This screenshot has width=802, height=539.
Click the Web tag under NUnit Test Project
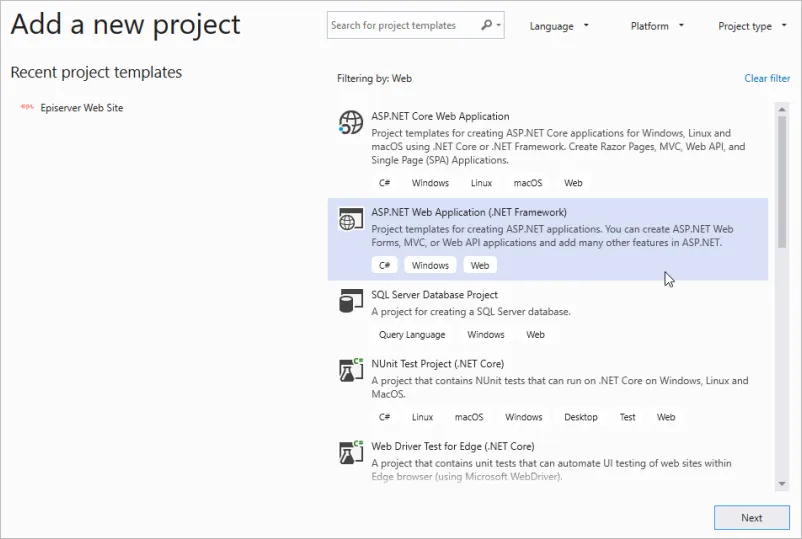666,417
